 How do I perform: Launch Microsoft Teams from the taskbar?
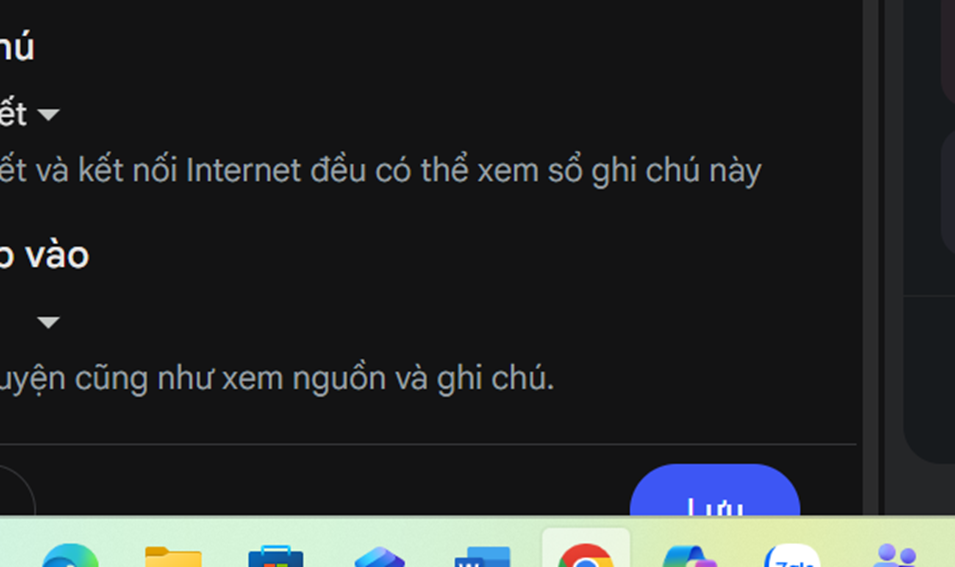[895, 555]
